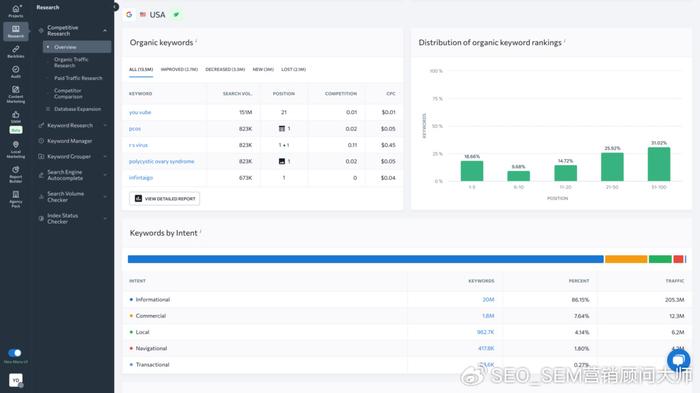Viewport: 700px width, 393px height.
Task: Click the red Navigational intent bar segment
Action: tap(678, 259)
